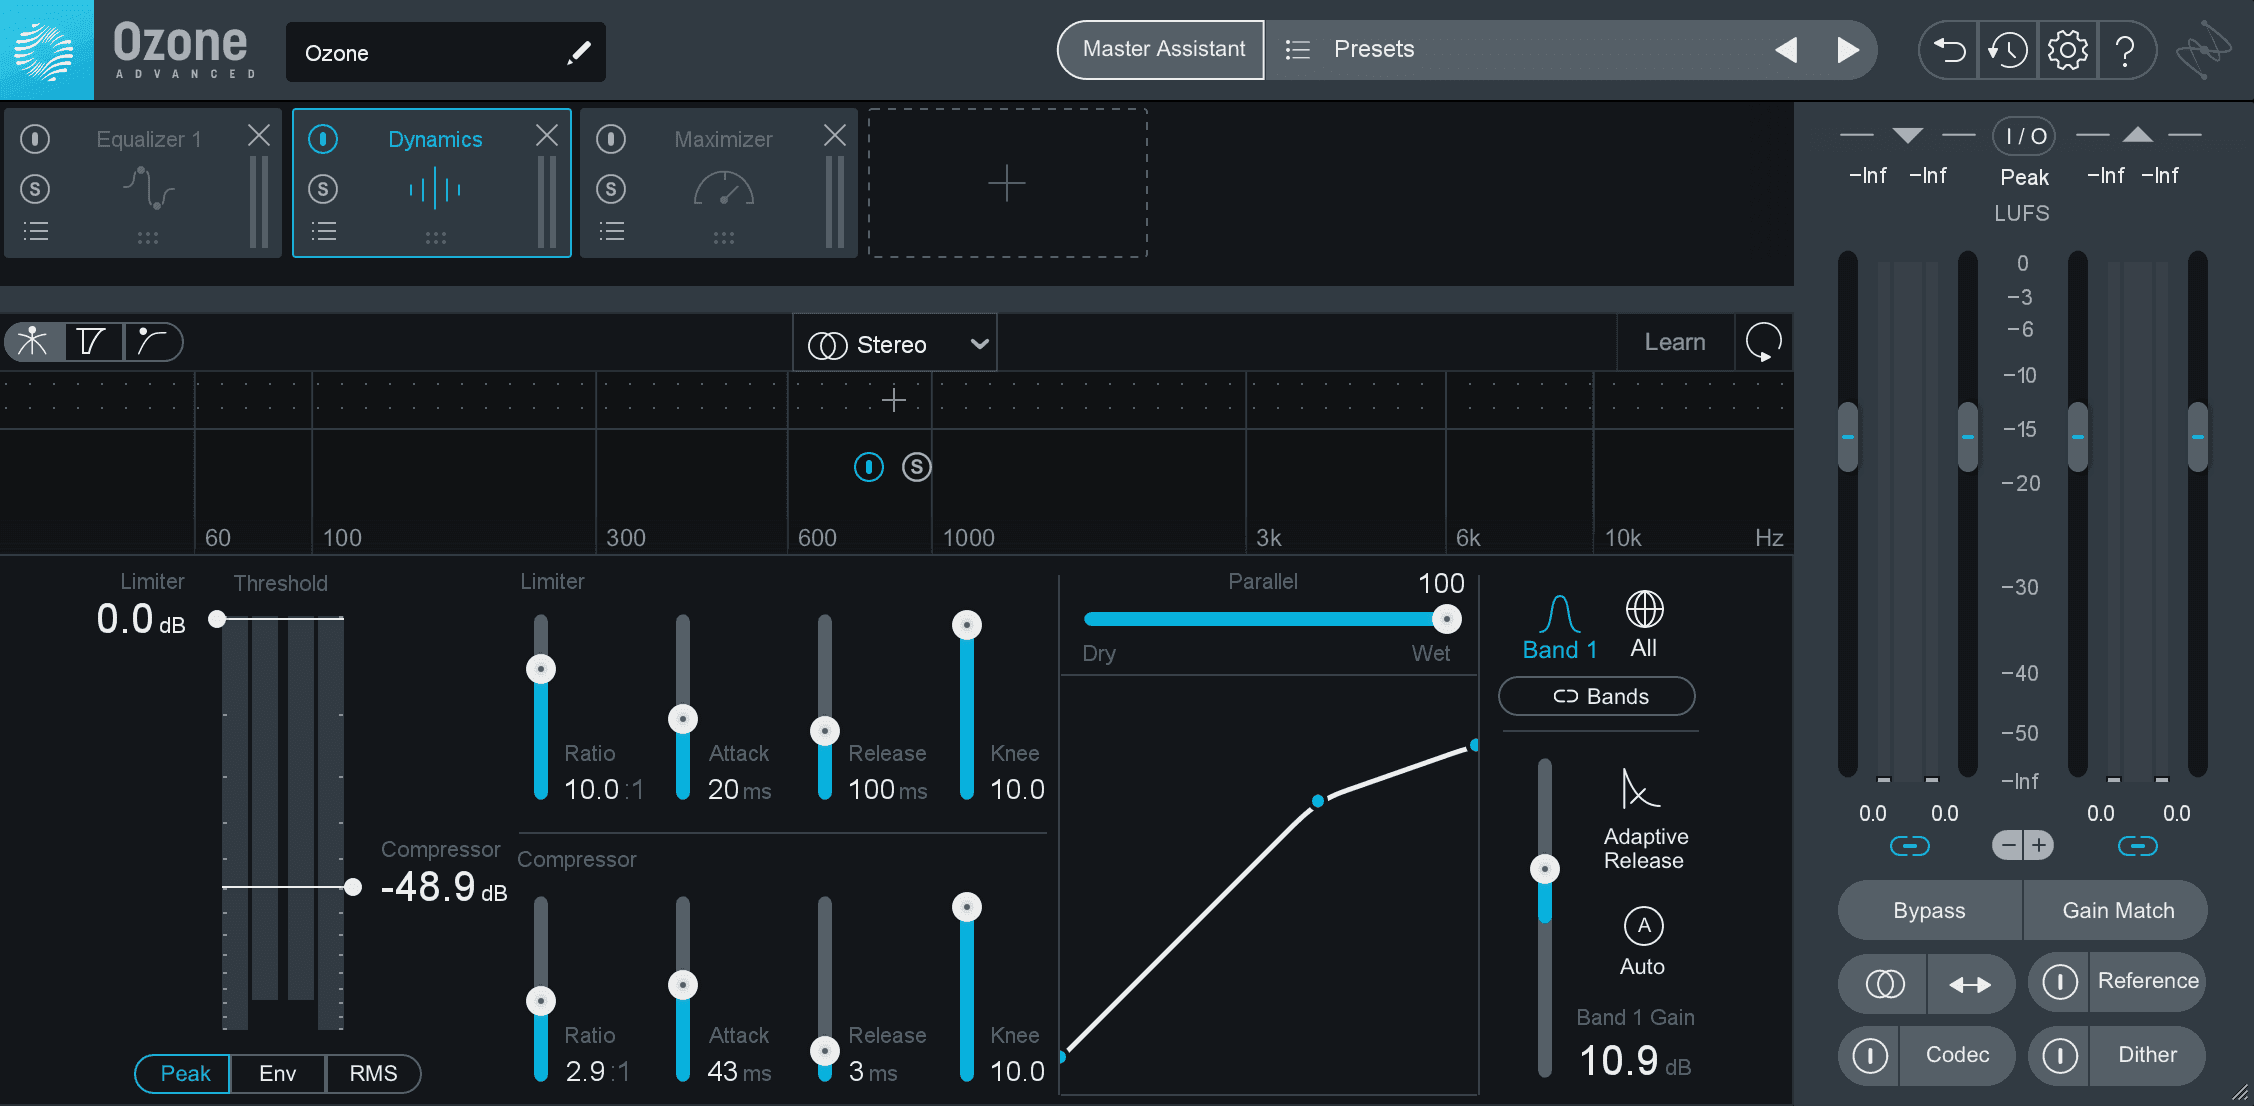2254x1106 pixels.
Task: Toggle Equalizer 1 module power
Action: coord(35,138)
